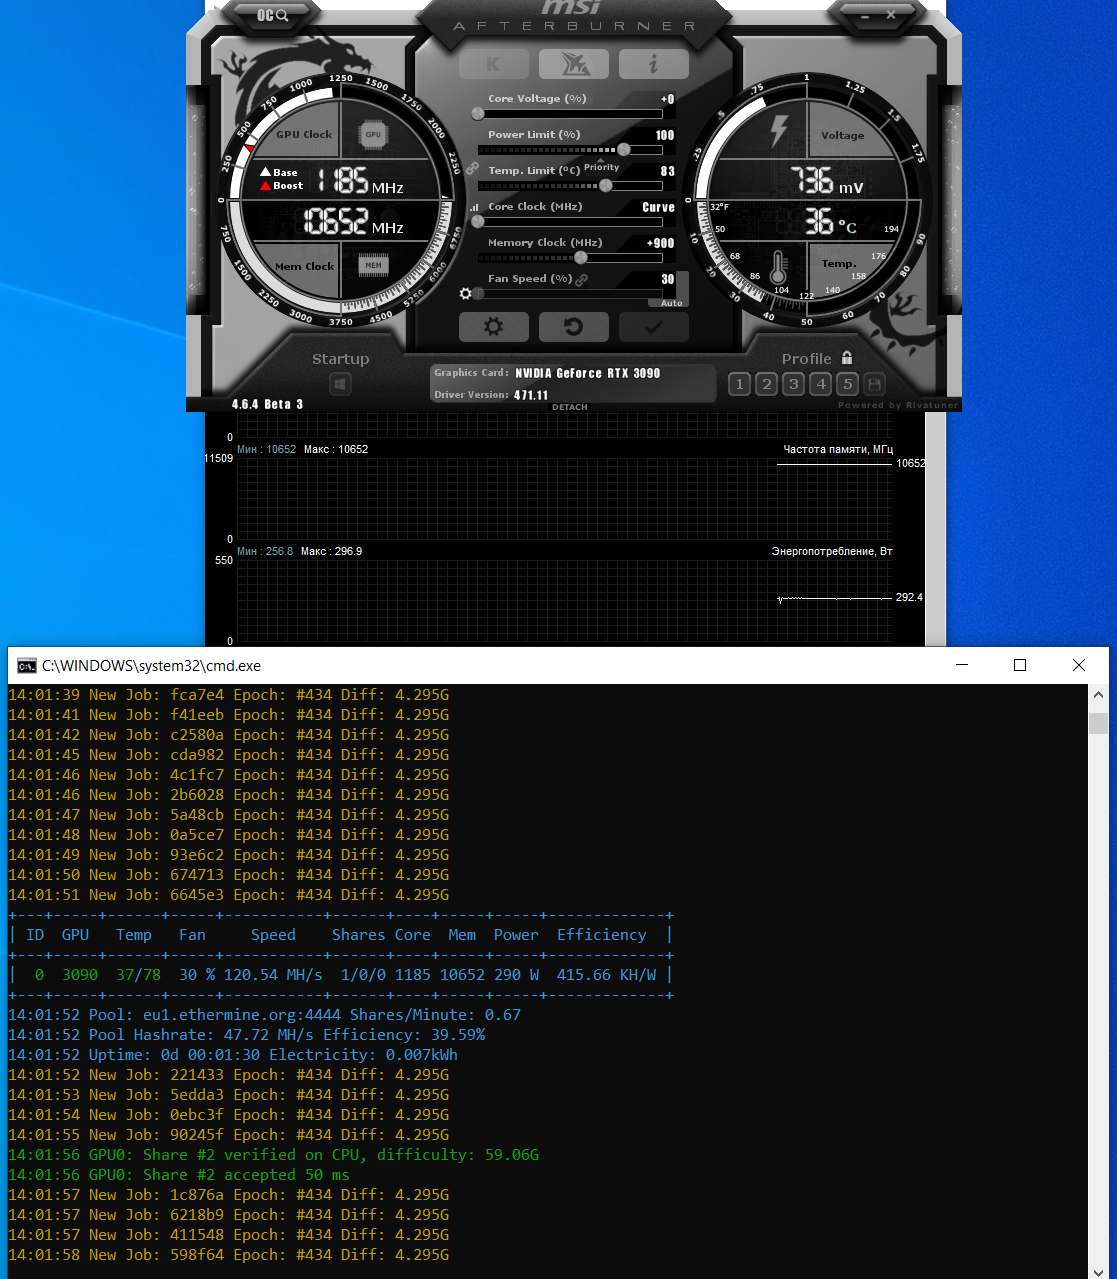Screen dimensions: 1117x1279
Task: Click the Pool Hashrate 47.72 MH/s line
Action: pos(247,1034)
